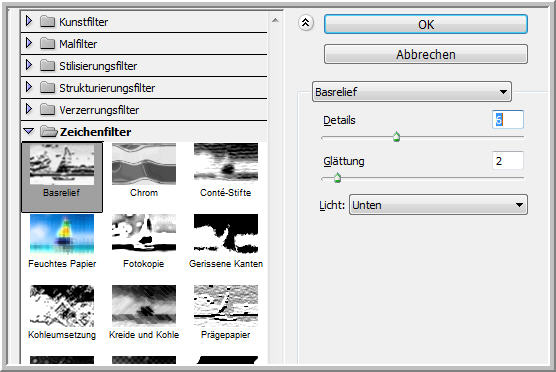The width and height of the screenshot is (556, 372).
Task: Click the Kunstfilter category label
Action: coord(84,22)
